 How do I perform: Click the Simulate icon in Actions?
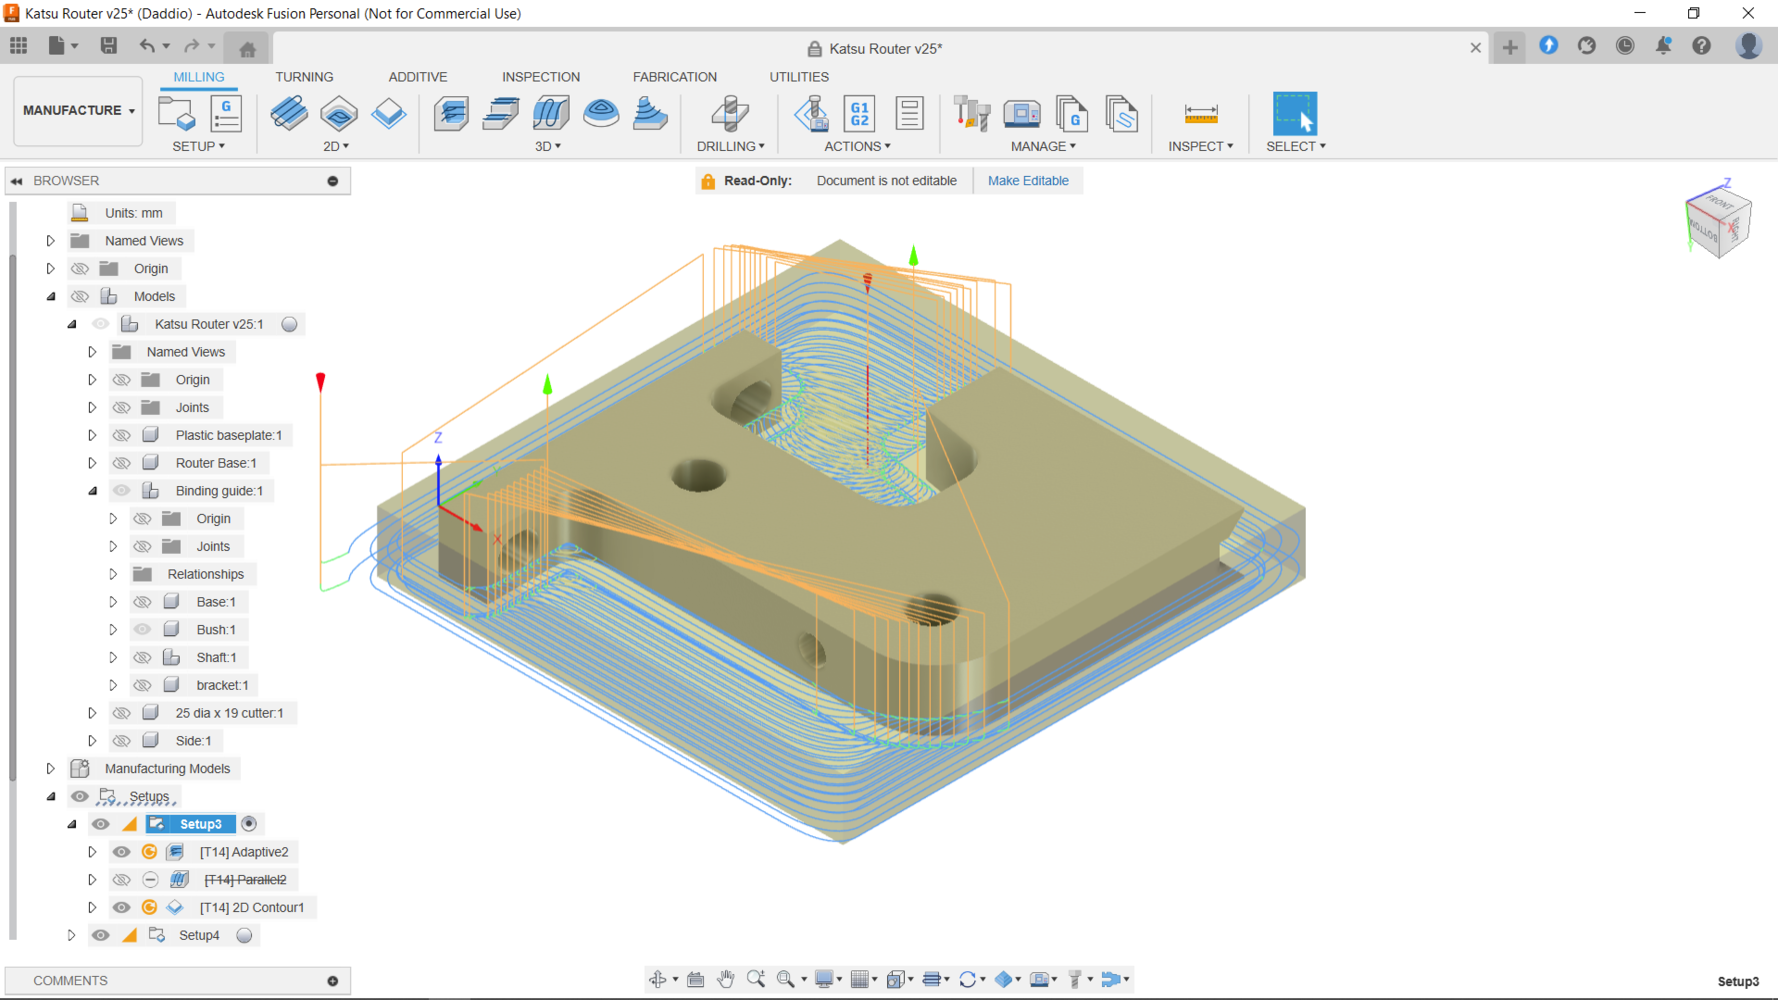click(x=811, y=113)
